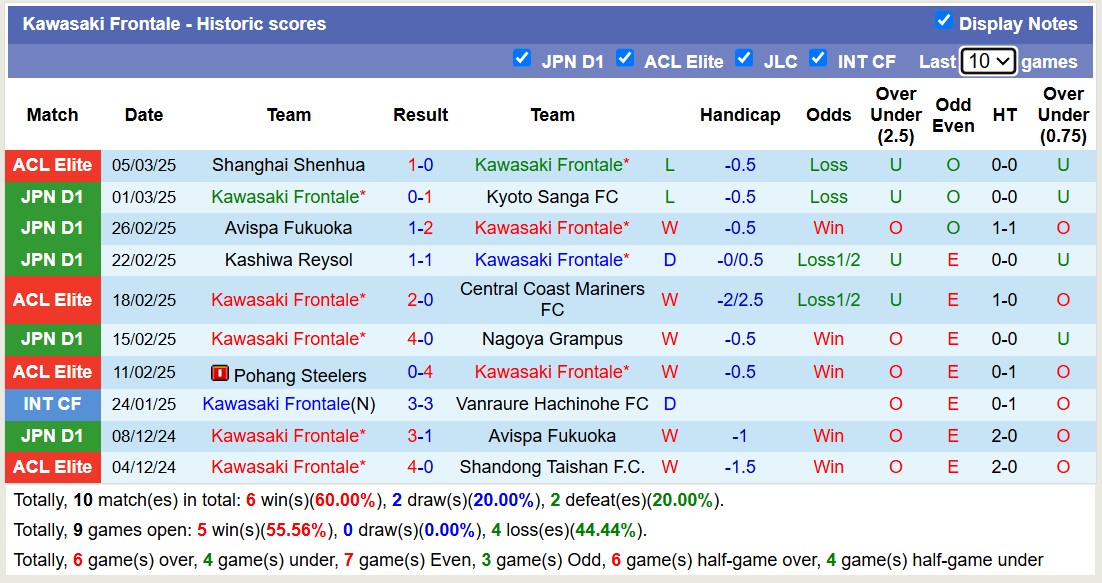Click the ACL Elite badge on the 11/02/25 row

52,372
